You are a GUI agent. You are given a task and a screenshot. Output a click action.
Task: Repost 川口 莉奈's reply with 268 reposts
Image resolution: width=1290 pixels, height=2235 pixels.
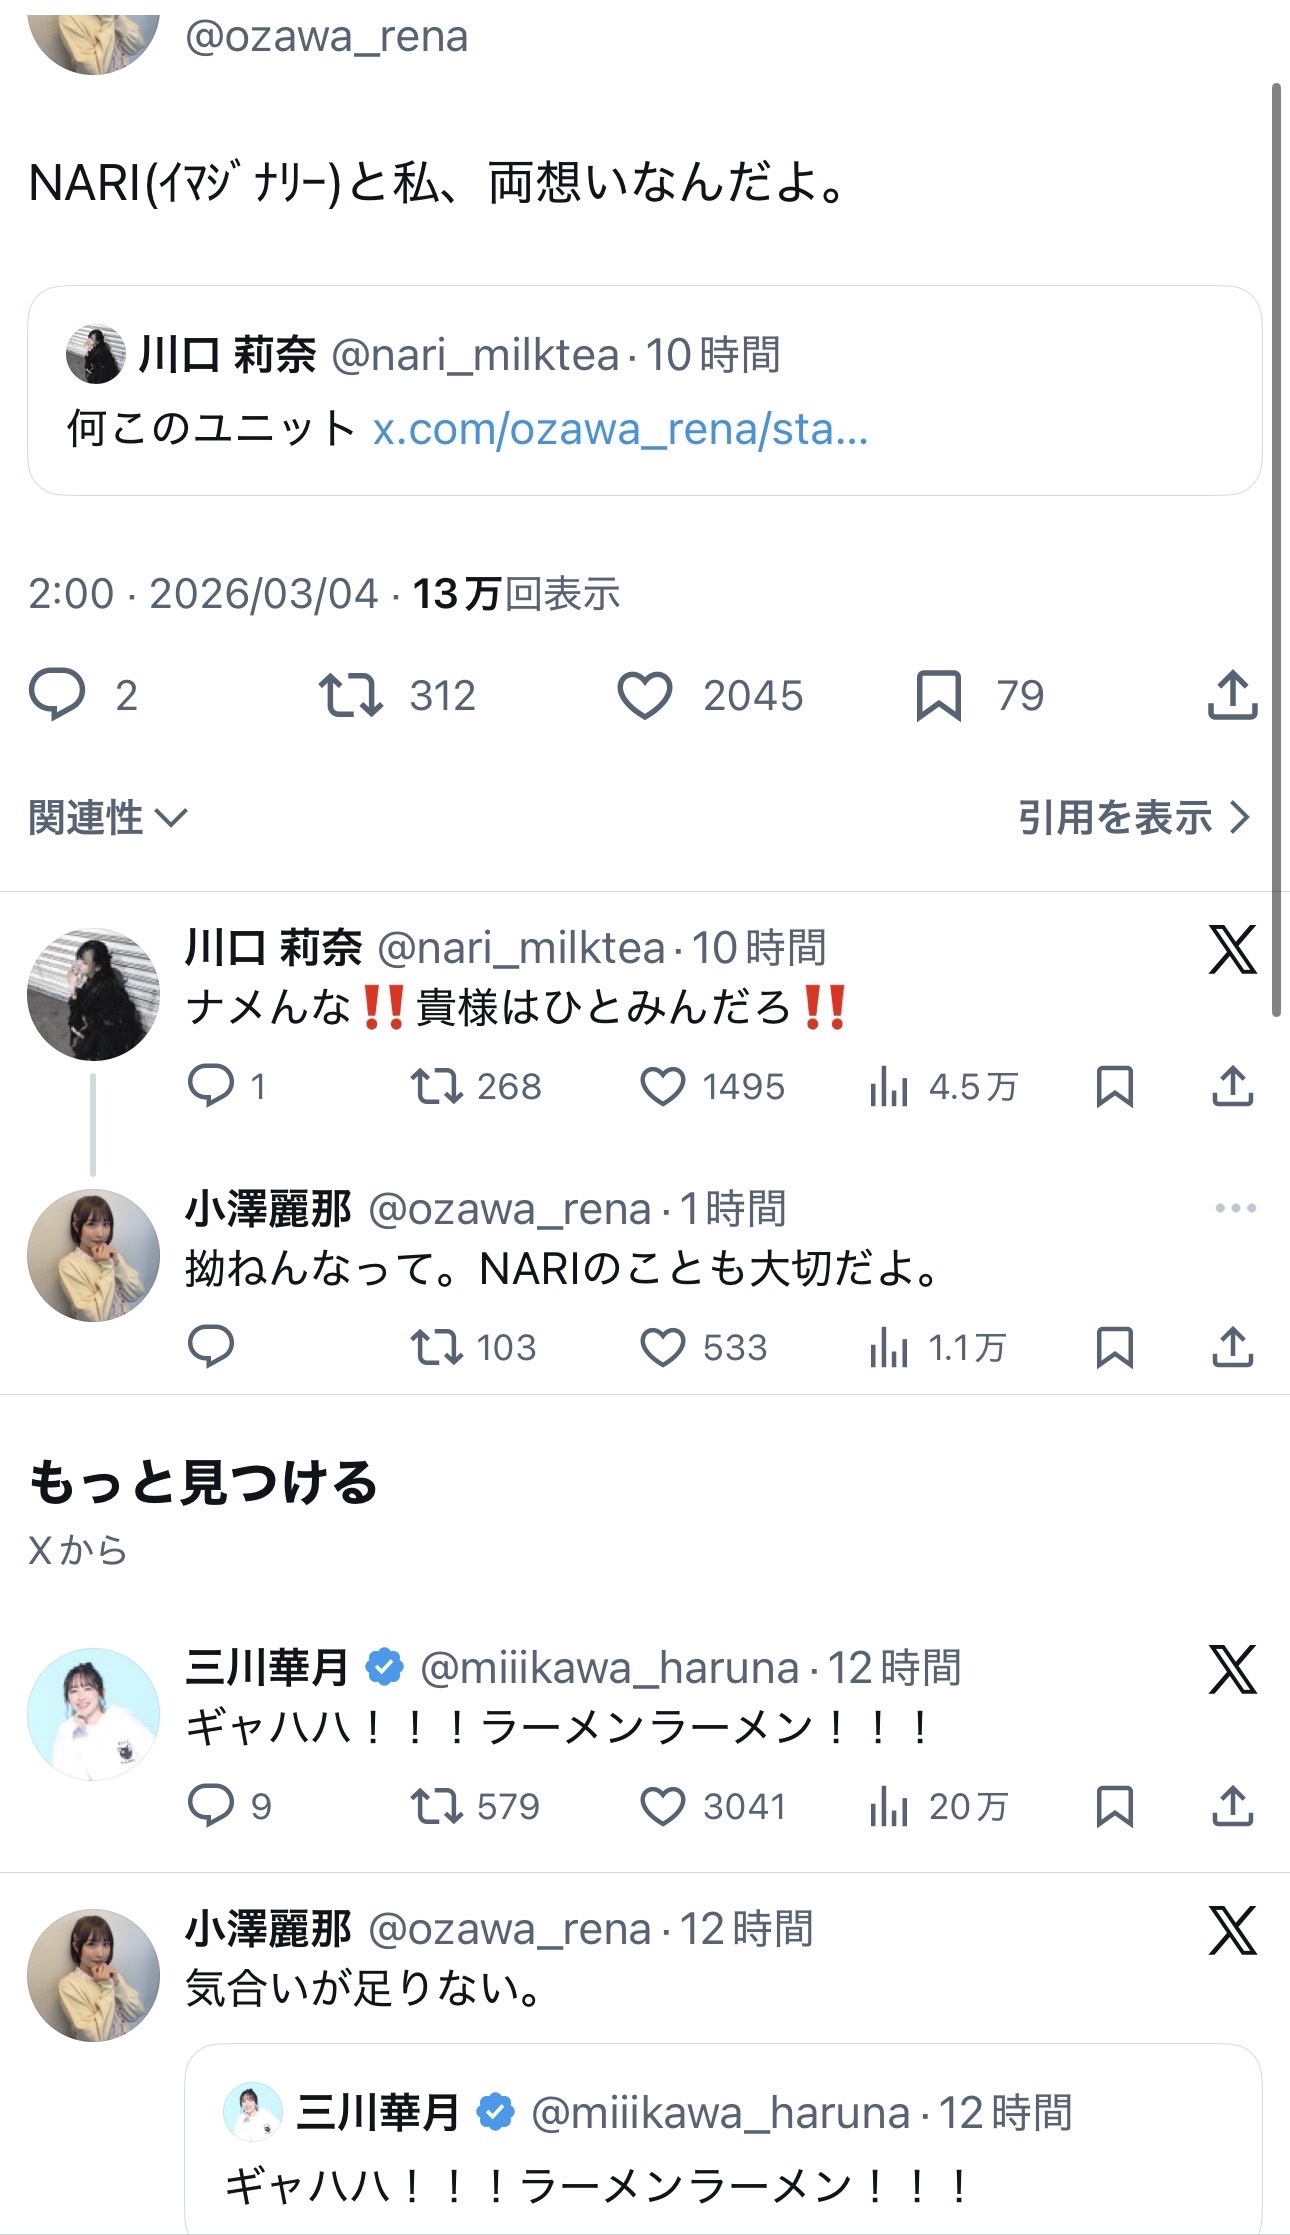coord(436,1087)
